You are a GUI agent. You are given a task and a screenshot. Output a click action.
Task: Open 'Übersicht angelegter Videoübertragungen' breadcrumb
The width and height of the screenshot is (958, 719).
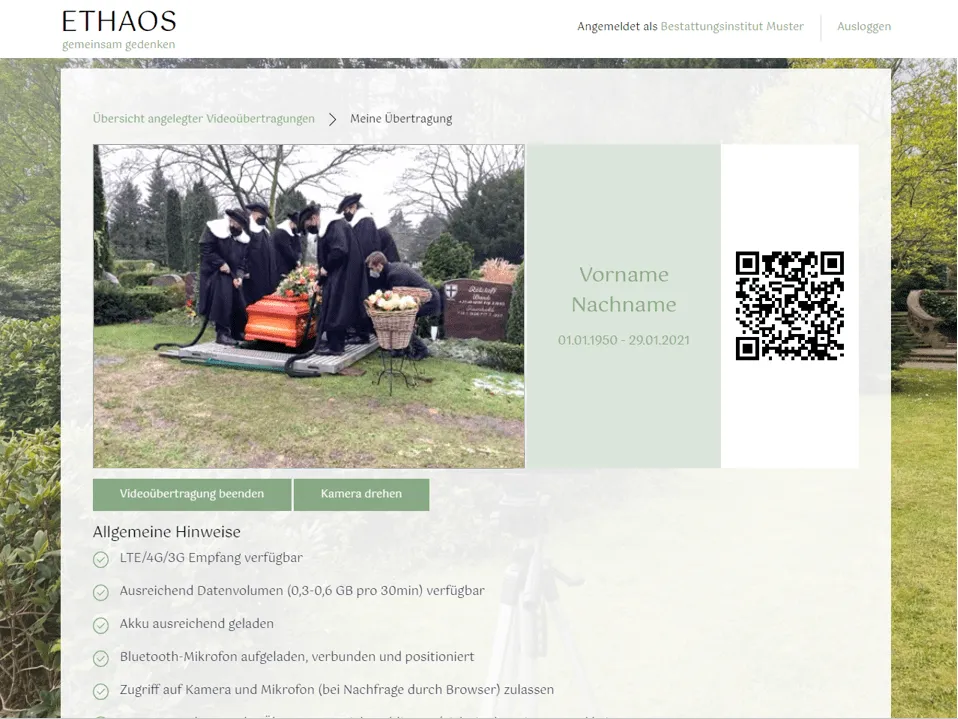(x=203, y=119)
